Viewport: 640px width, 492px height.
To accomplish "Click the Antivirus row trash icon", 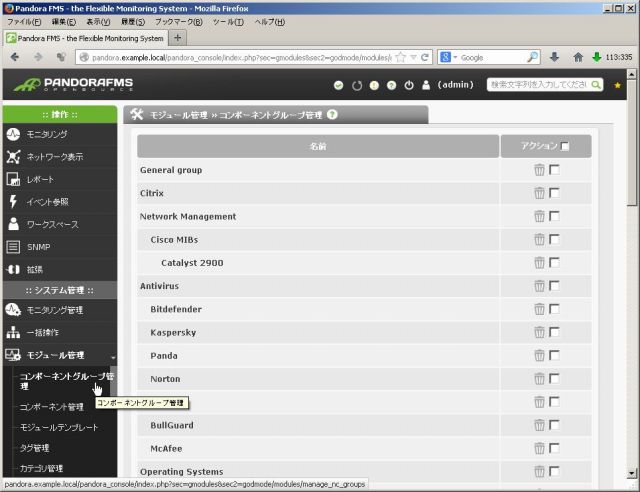I will click(x=539, y=286).
